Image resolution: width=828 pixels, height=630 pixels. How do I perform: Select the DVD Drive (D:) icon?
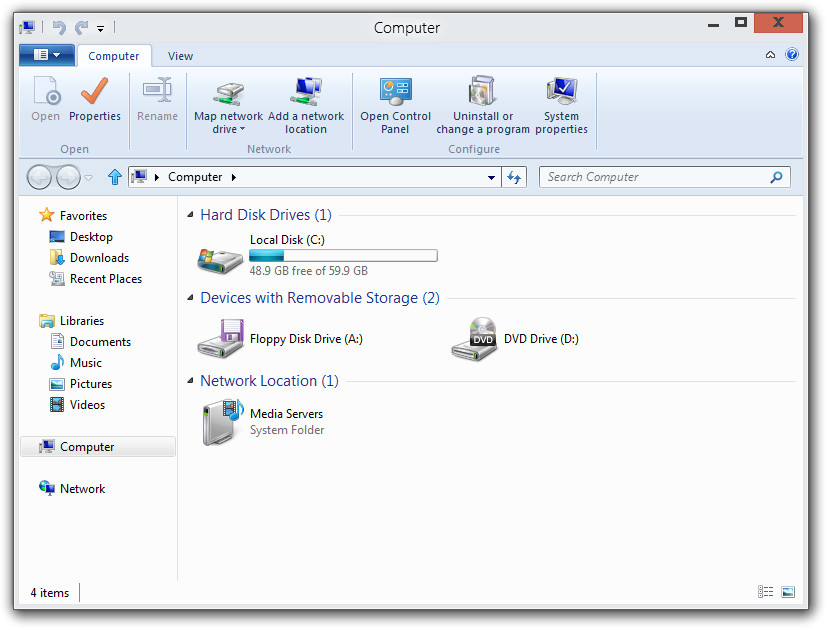click(474, 338)
